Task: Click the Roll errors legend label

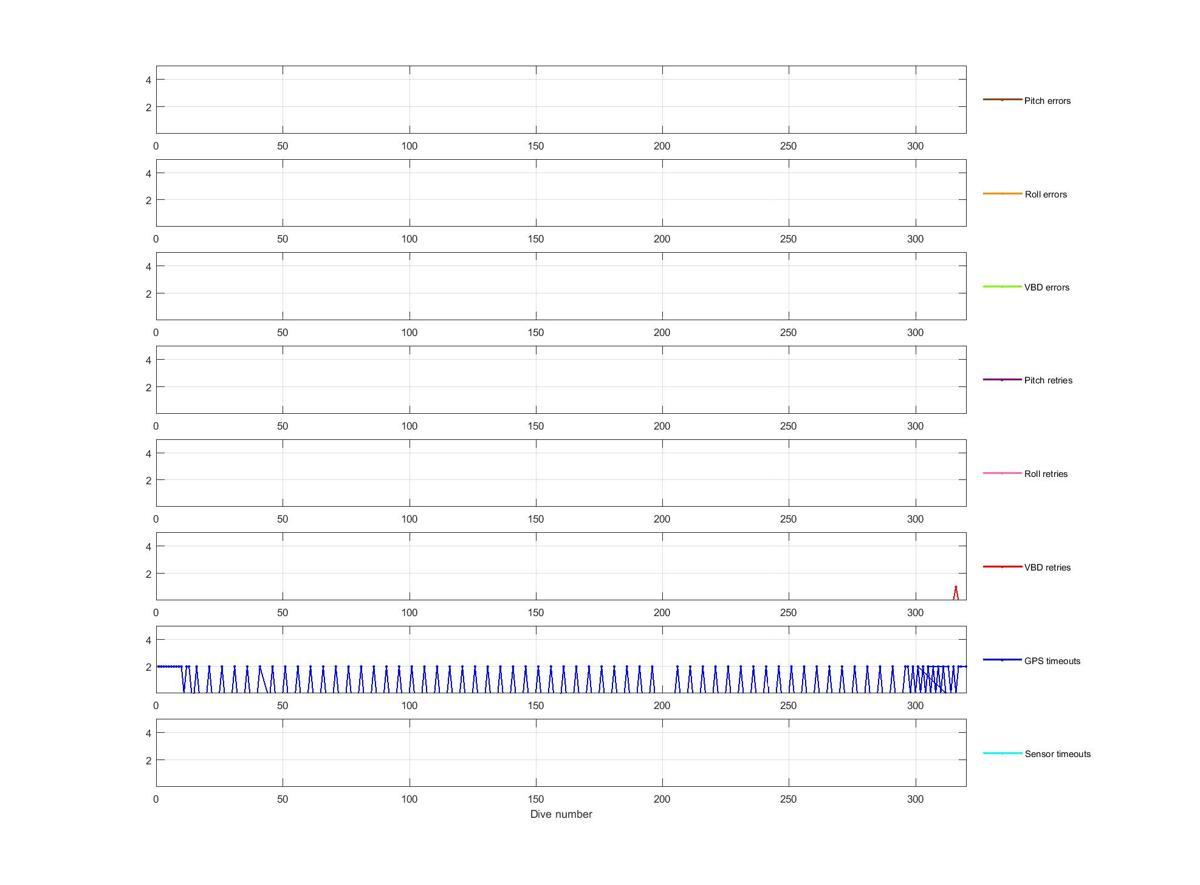Action: click(x=1045, y=194)
